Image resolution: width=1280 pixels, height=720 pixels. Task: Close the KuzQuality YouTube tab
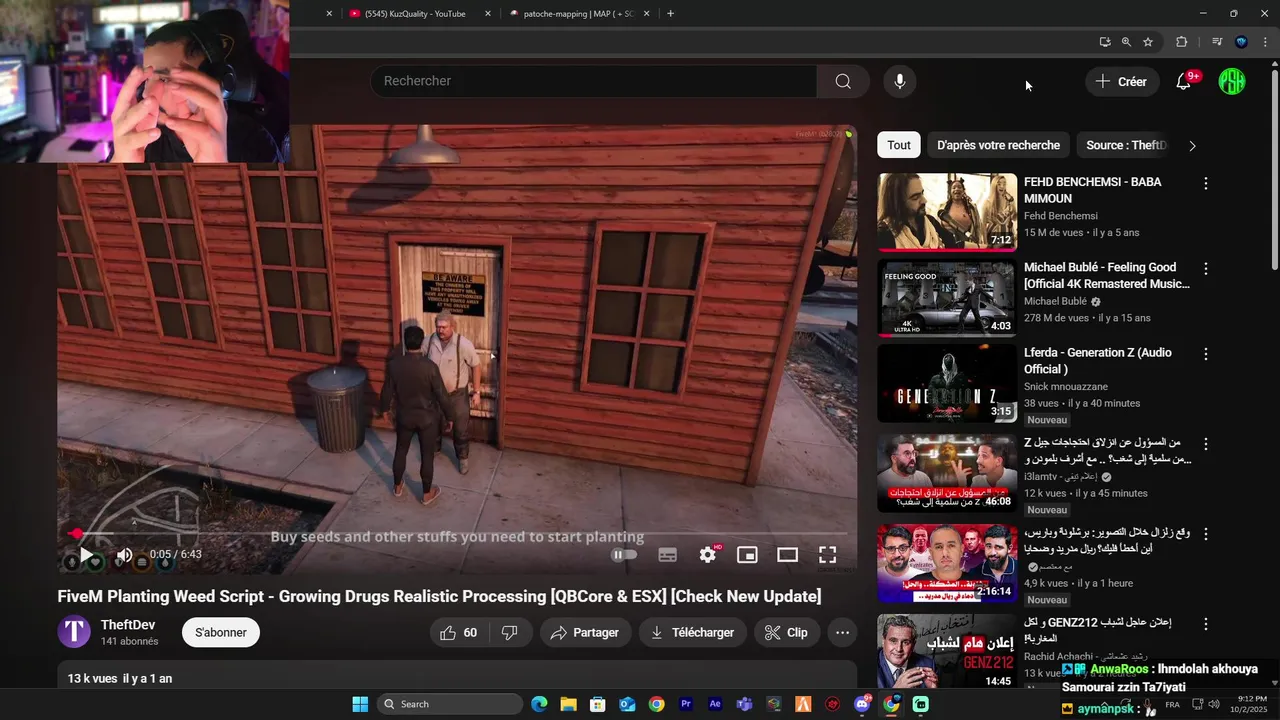pos(488,14)
